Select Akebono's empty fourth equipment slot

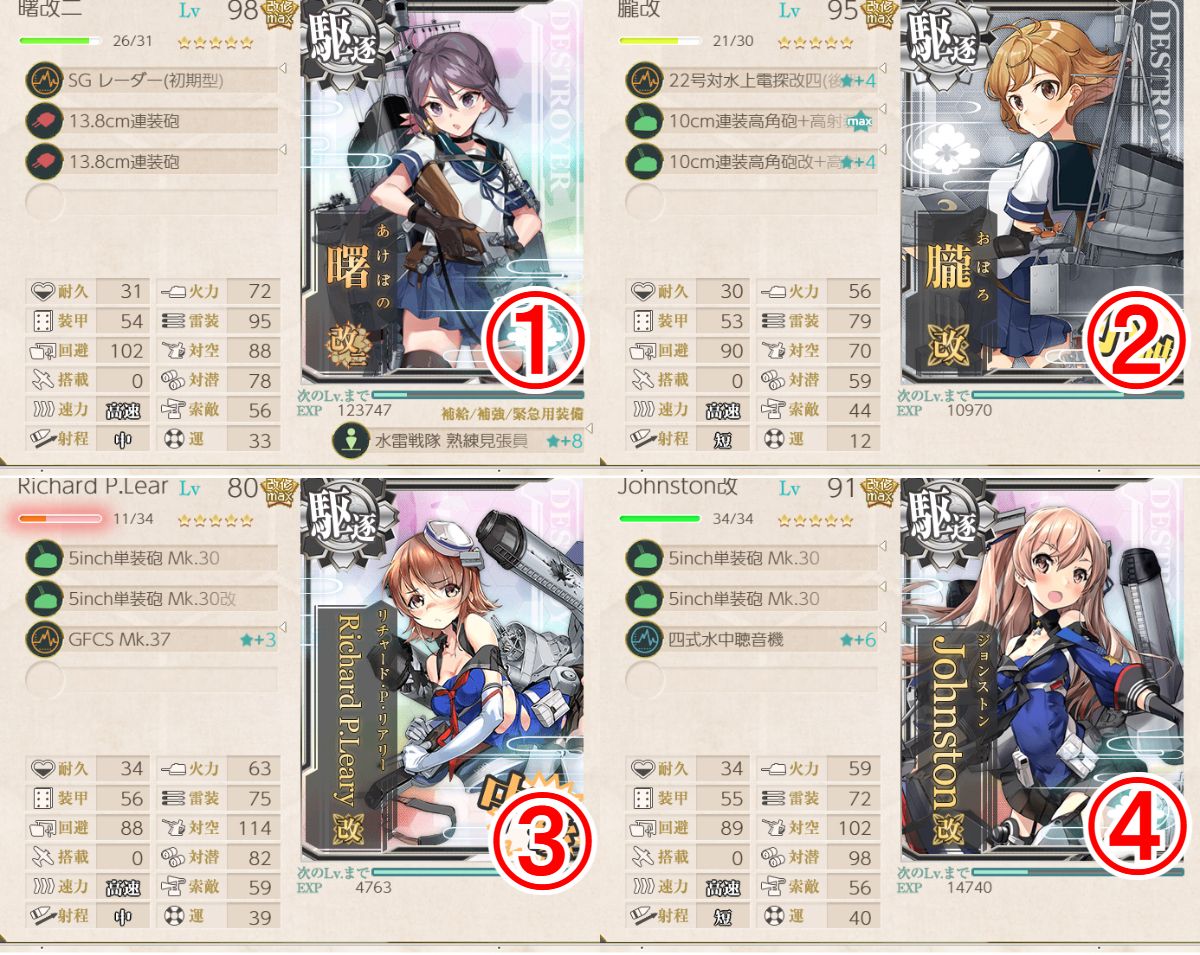[152, 203]
